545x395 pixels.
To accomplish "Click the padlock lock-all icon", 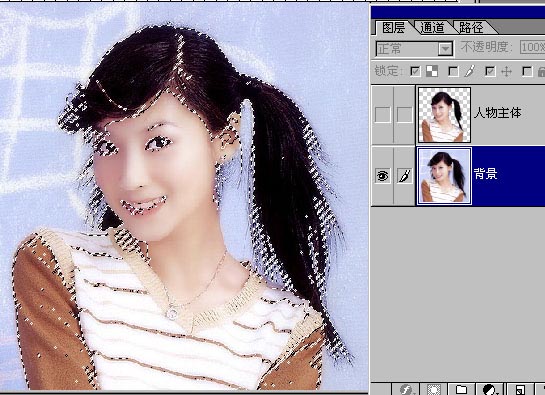I will click(x=542, y=72).
